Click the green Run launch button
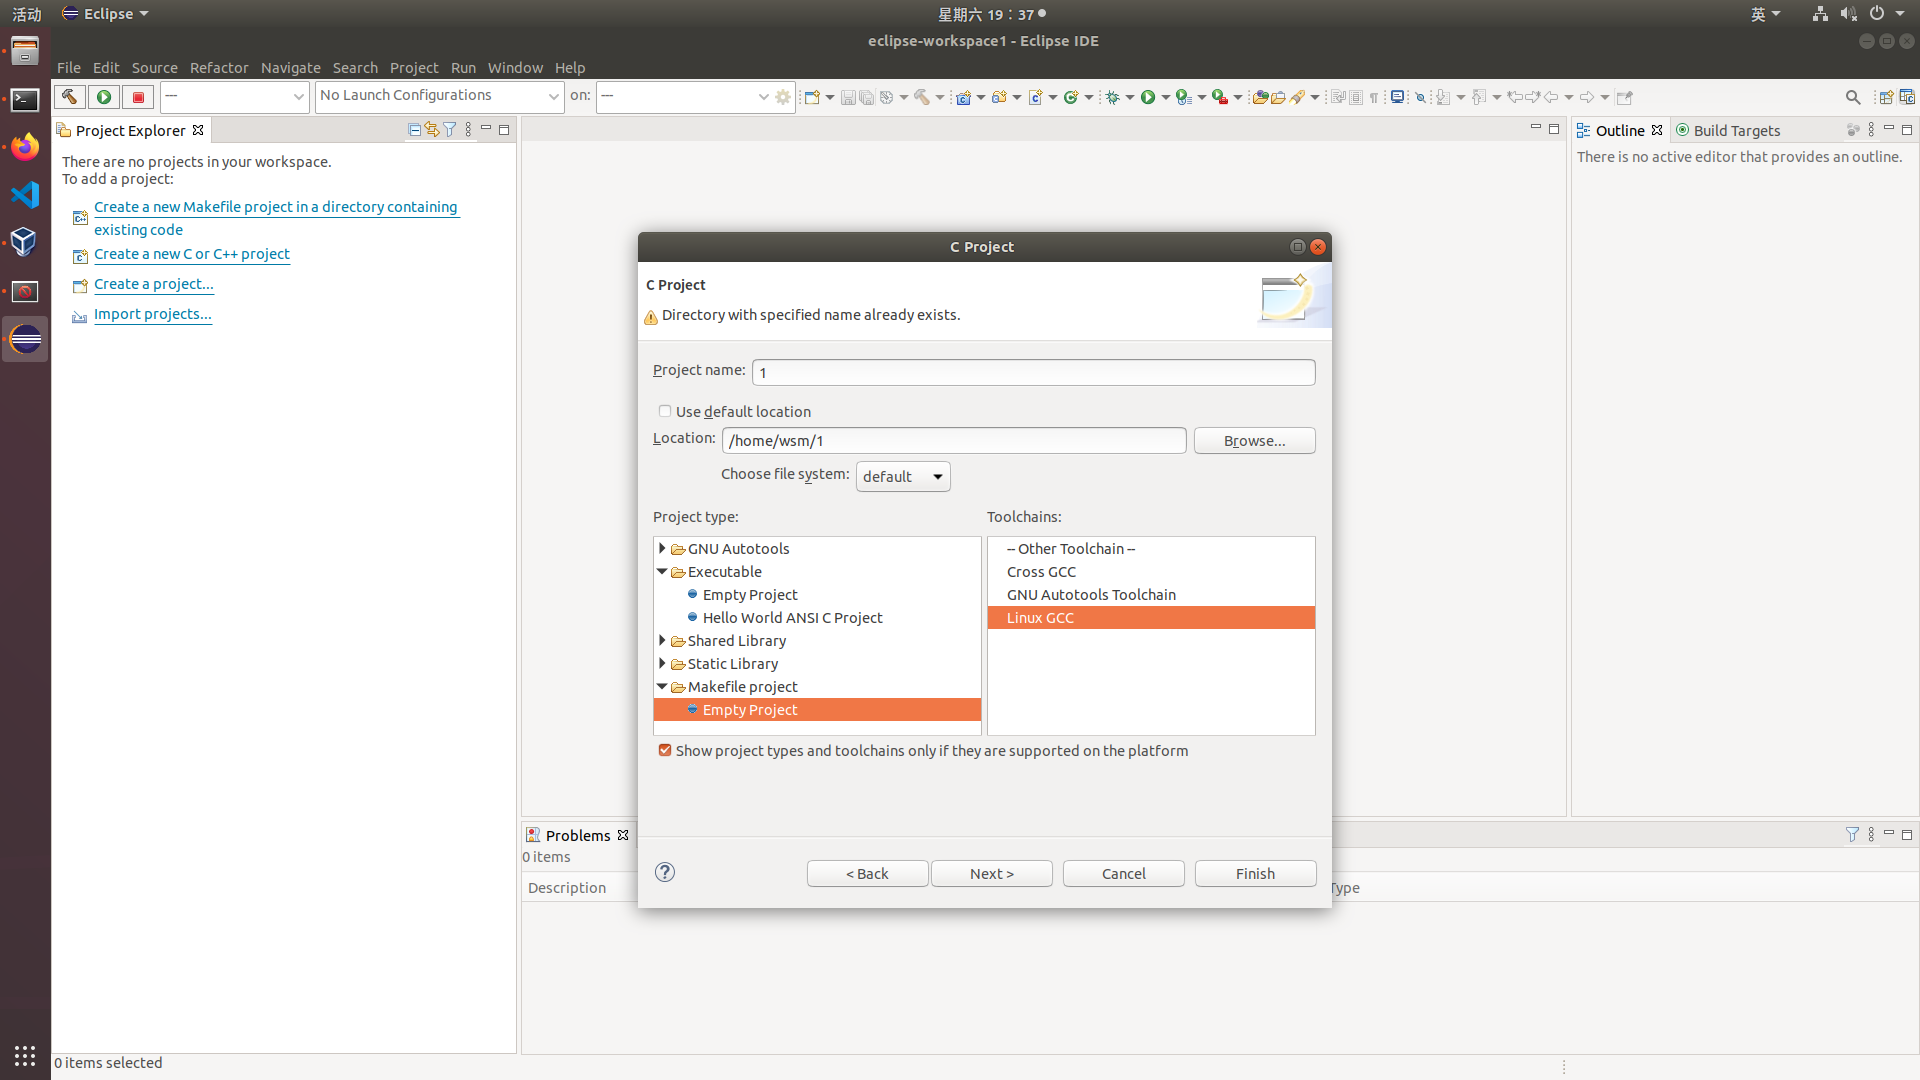Viewport: 1920px width, 1080px height. 104,97
